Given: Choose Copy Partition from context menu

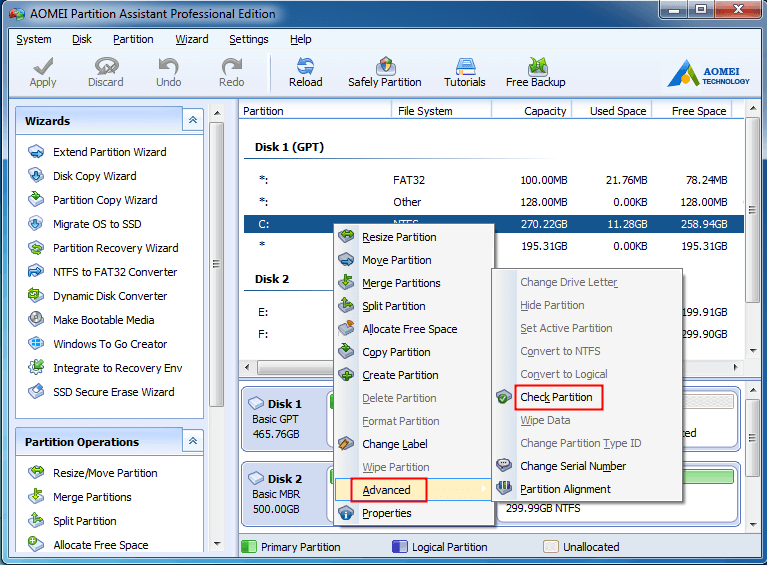Looking at the screenshot, I should (x=413, y=352).
